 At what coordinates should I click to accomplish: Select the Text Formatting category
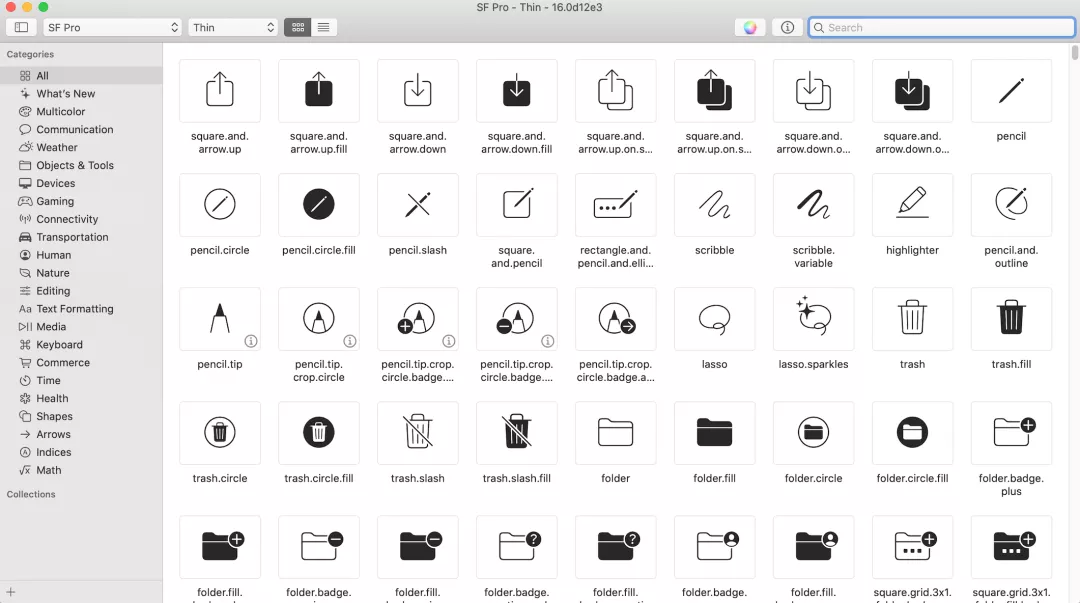(74, 309)
